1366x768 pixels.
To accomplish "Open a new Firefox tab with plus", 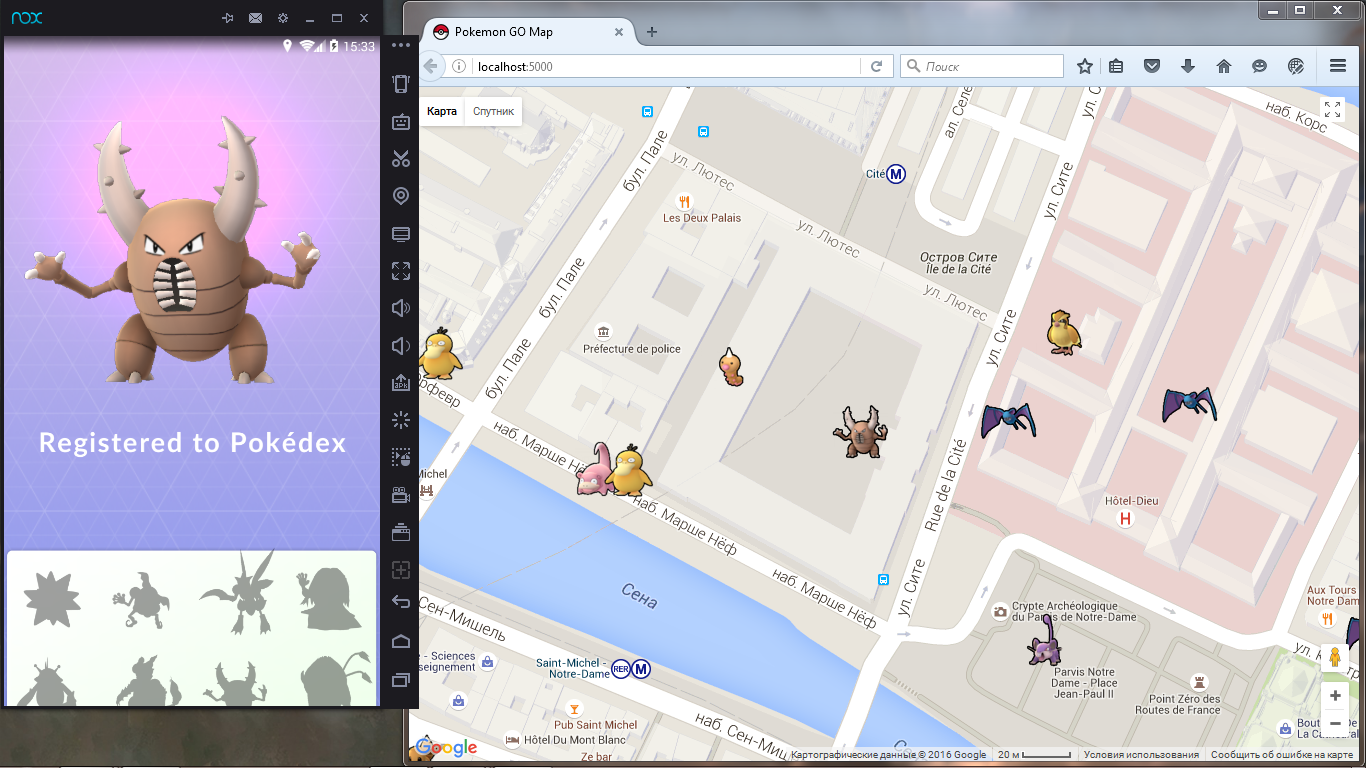I will coord(652,32).
